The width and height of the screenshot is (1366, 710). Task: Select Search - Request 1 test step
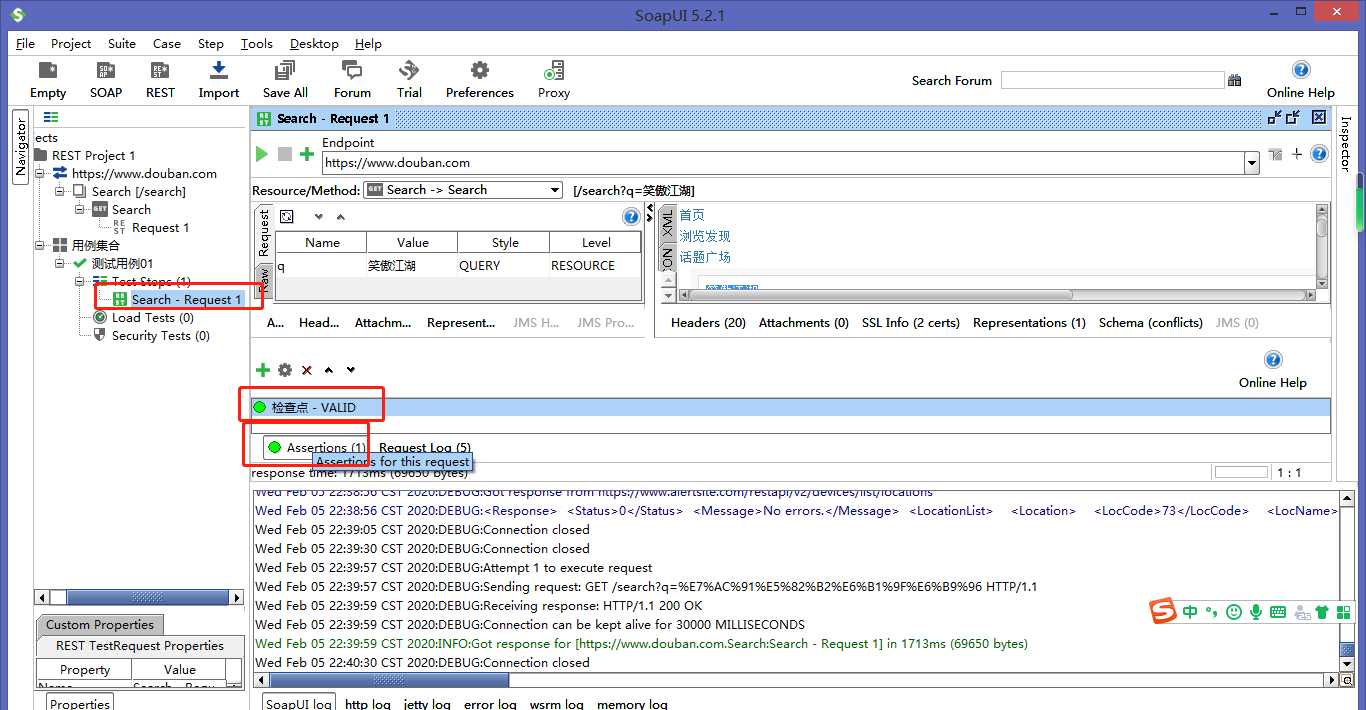(178, 299)
